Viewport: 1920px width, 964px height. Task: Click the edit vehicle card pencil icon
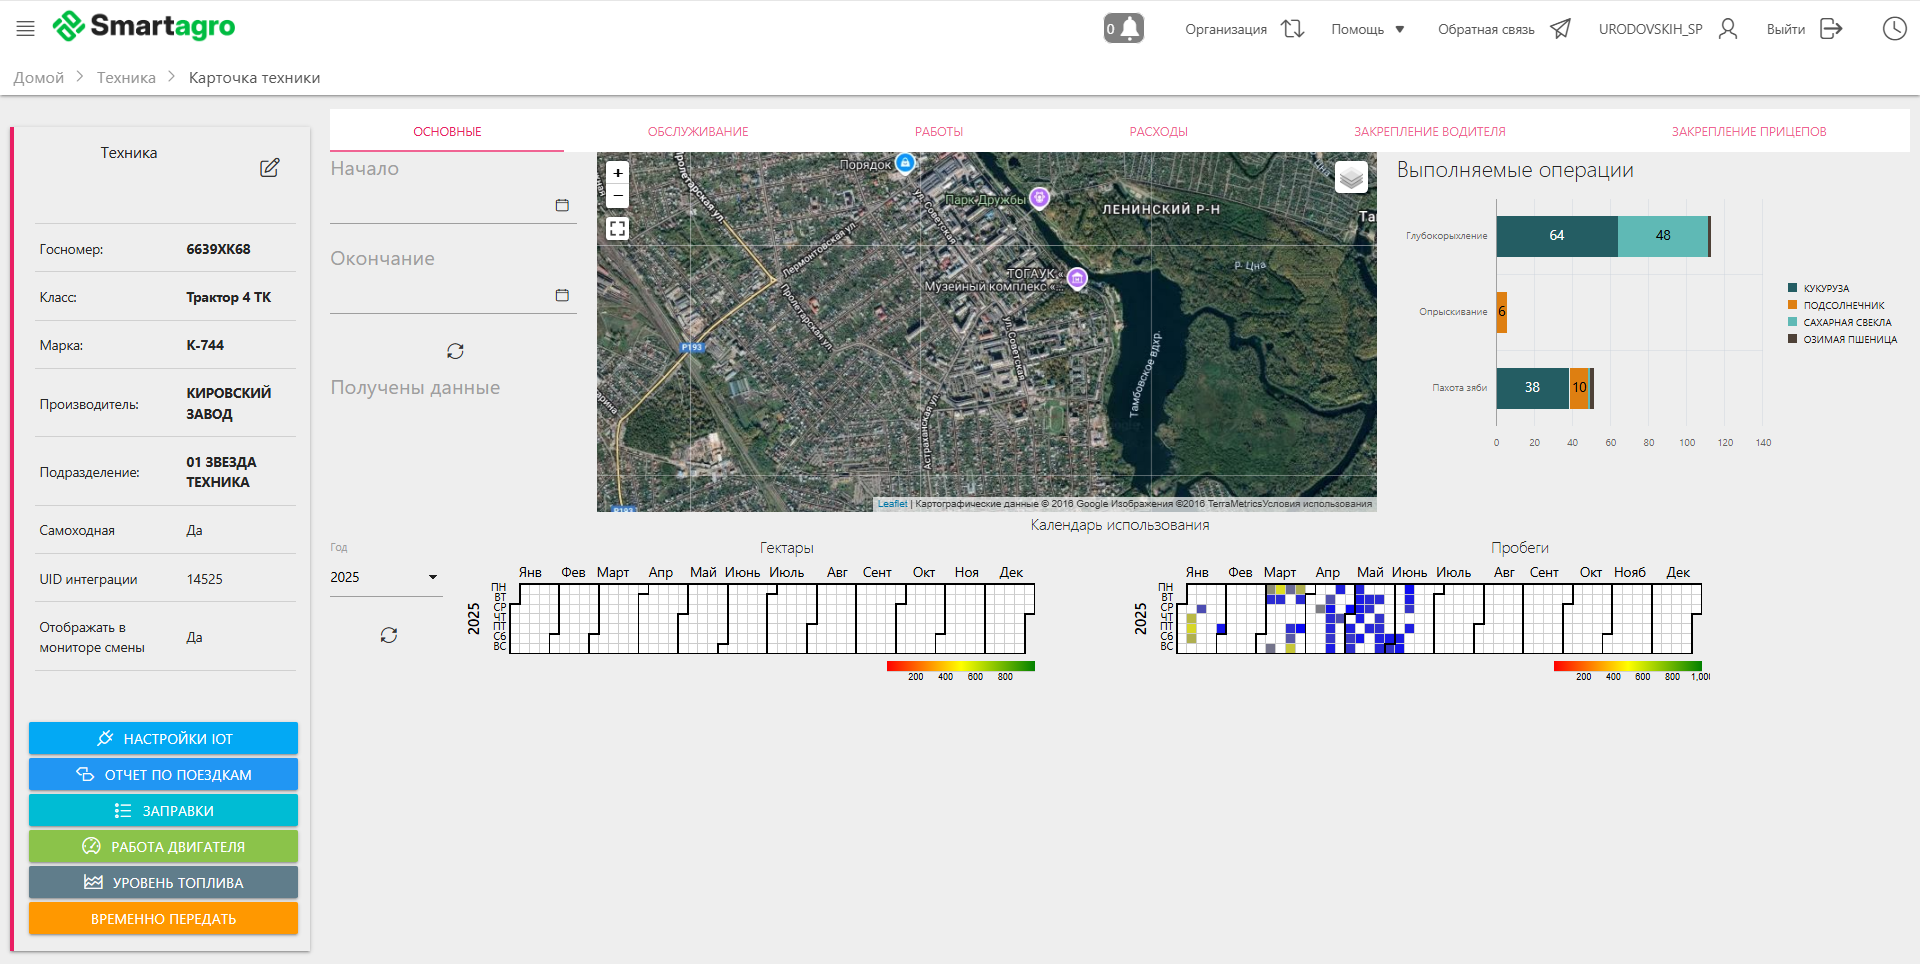269,168
